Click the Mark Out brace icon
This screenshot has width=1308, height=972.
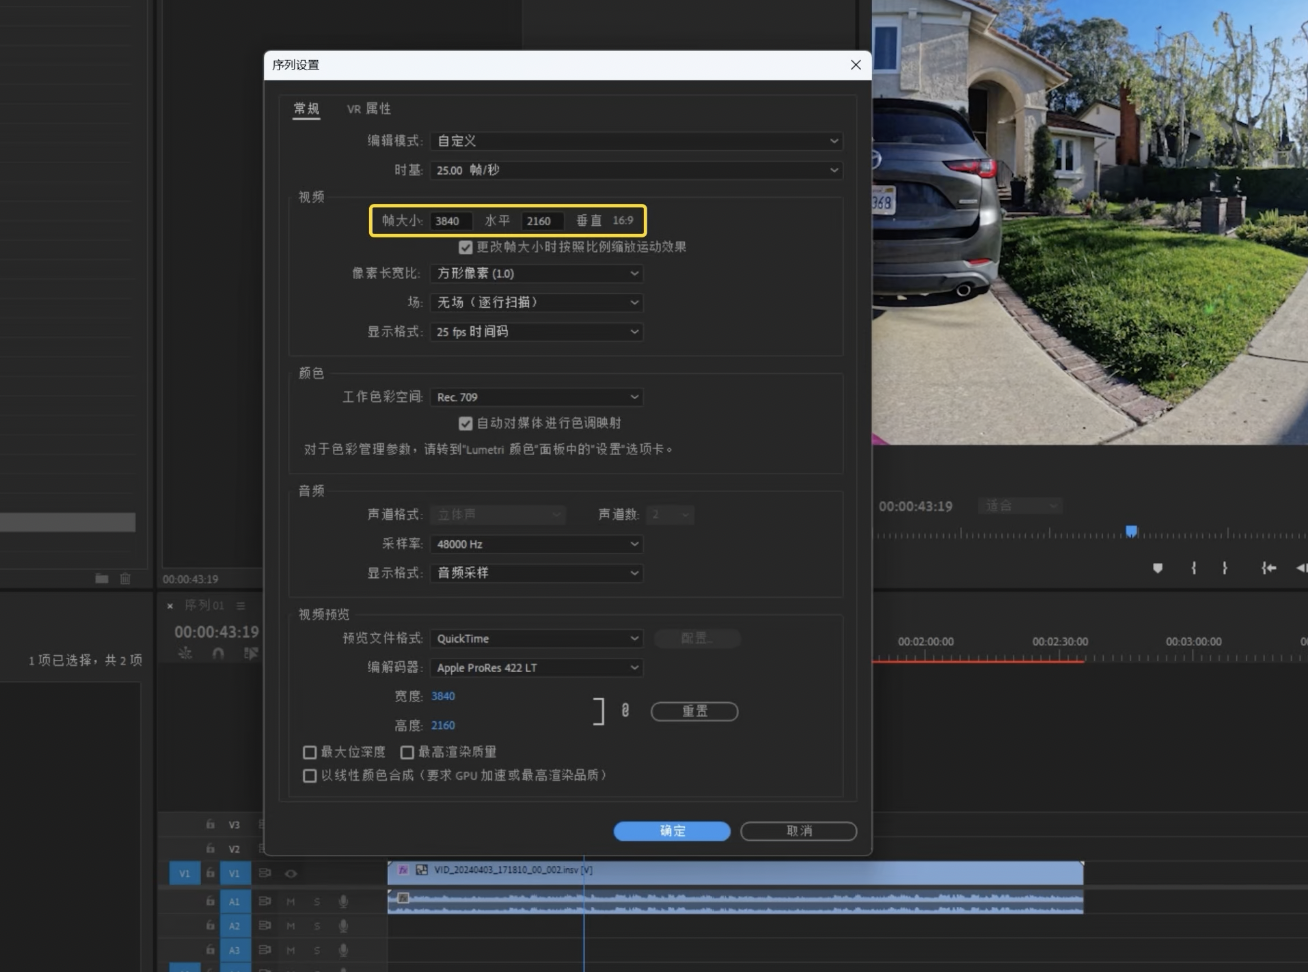coord(1224,568)
